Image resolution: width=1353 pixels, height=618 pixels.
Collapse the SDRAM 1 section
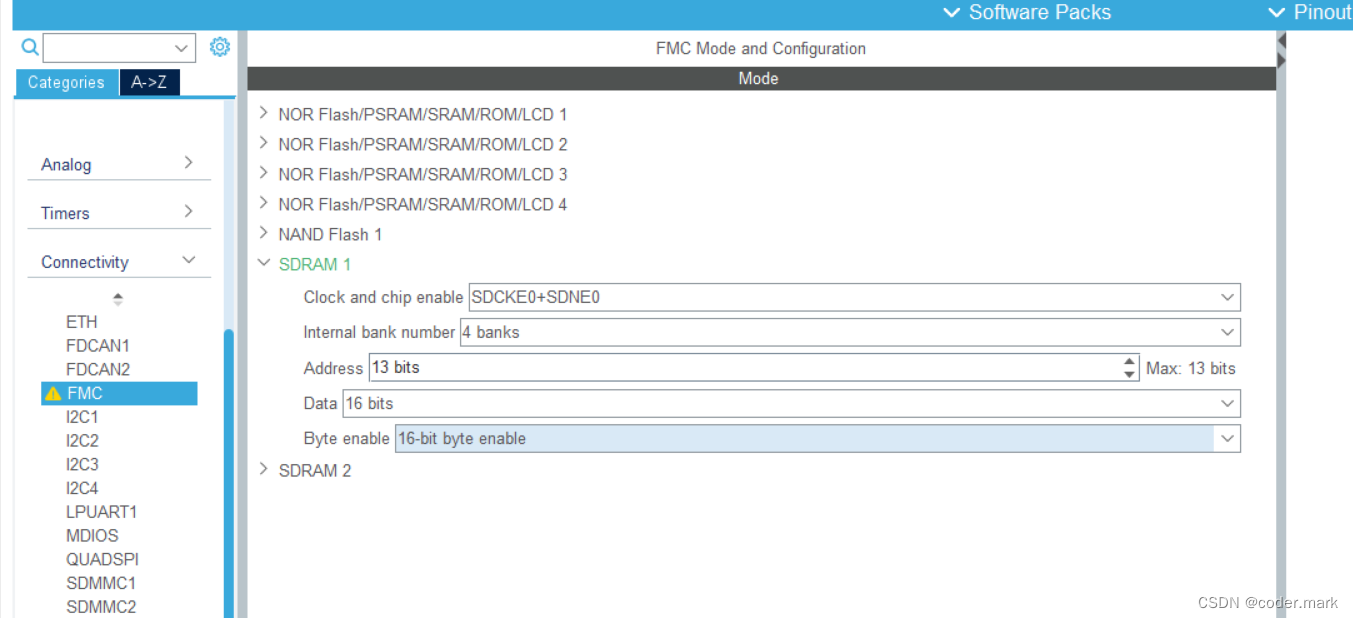(x=263, y=264)
